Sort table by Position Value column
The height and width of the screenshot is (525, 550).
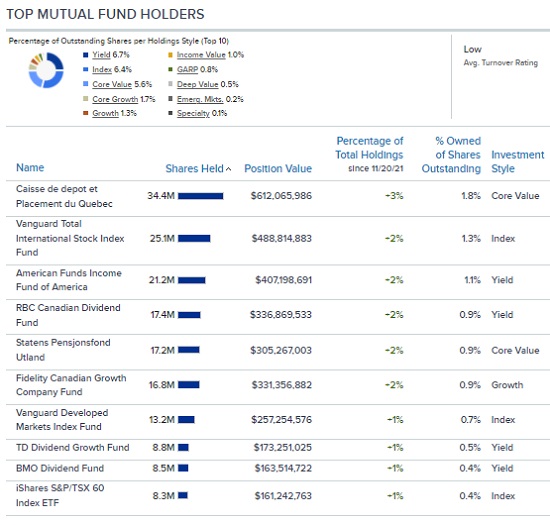[278, 169]
